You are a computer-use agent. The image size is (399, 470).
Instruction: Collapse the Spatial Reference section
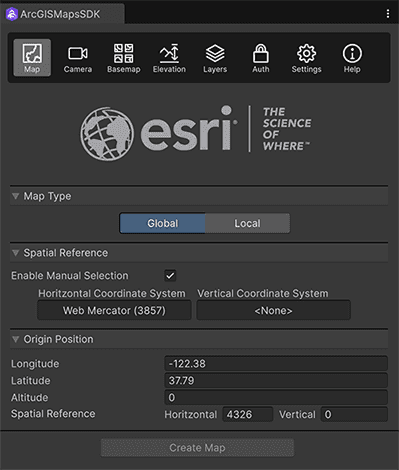pyautogui.click(x=16, y=253)
